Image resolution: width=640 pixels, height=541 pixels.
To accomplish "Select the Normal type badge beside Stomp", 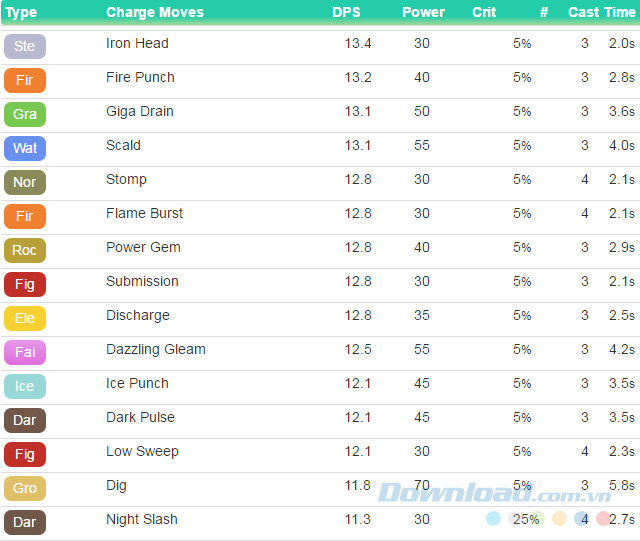I will pos(25,182).
